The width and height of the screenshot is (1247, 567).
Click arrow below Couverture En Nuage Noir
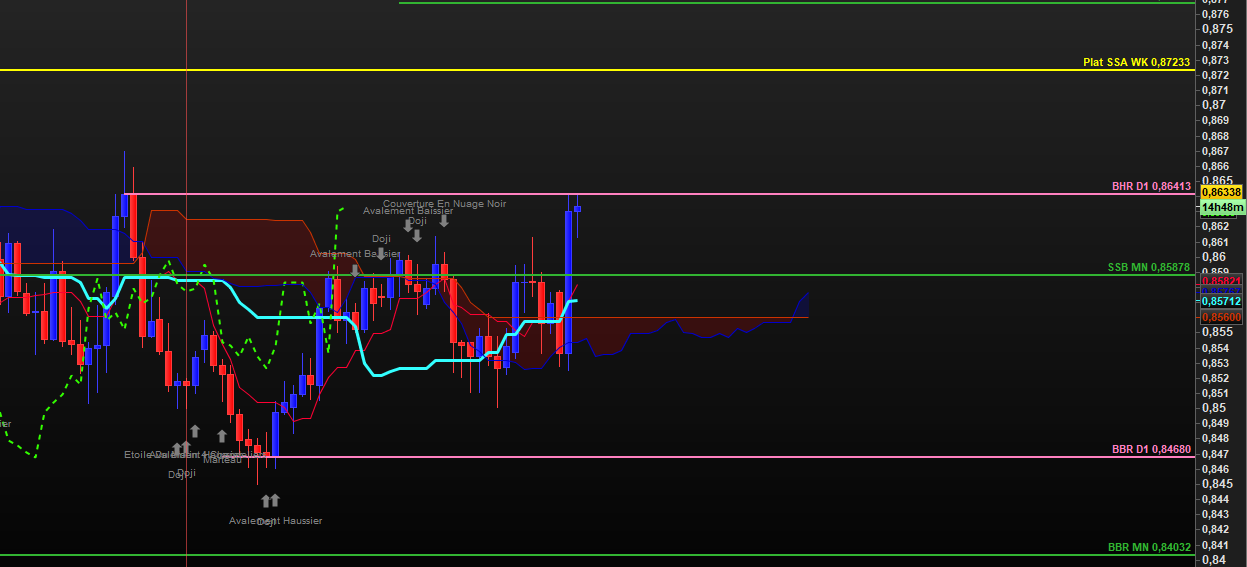click(444, 220)
